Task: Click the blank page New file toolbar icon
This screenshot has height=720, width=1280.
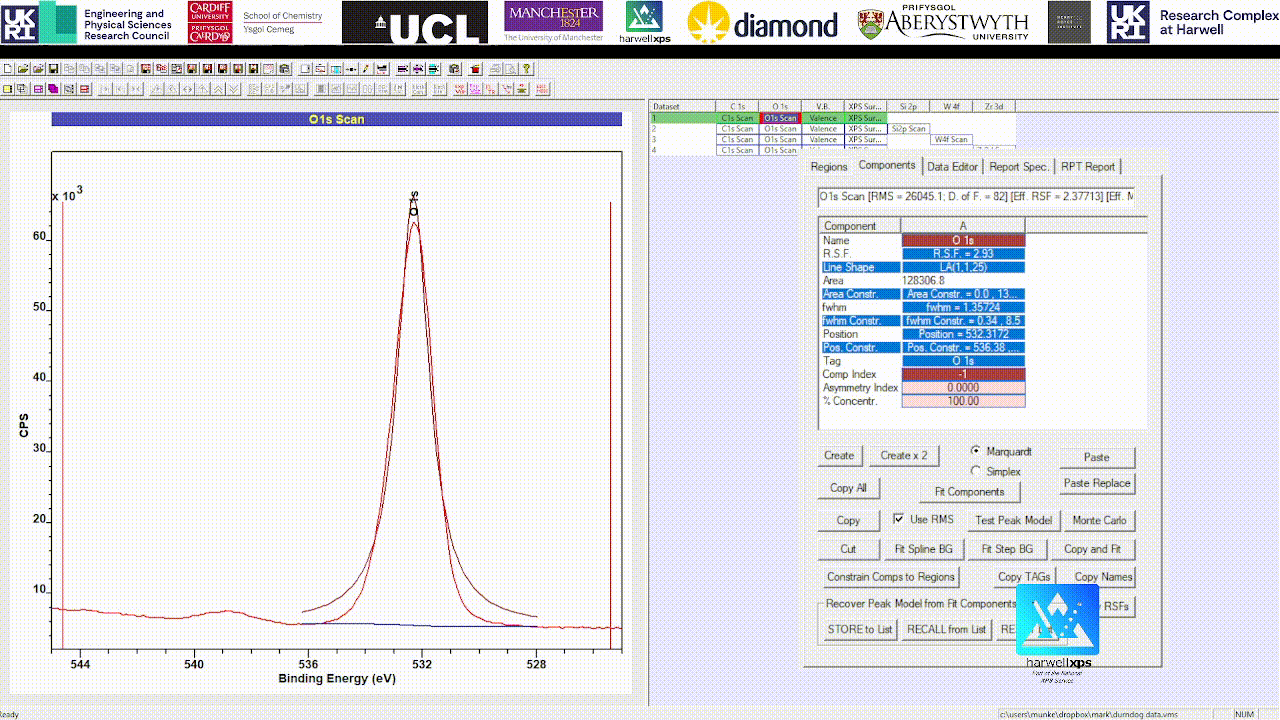Action: point(8,69)
